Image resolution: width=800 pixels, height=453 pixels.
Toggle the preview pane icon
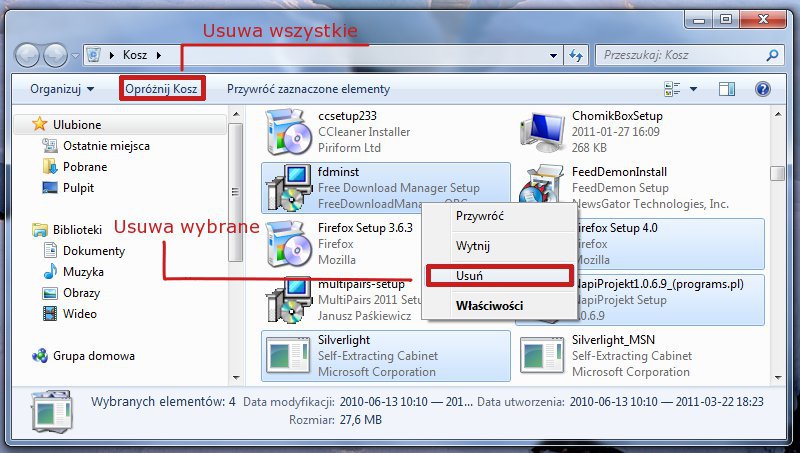pos(727,89)
